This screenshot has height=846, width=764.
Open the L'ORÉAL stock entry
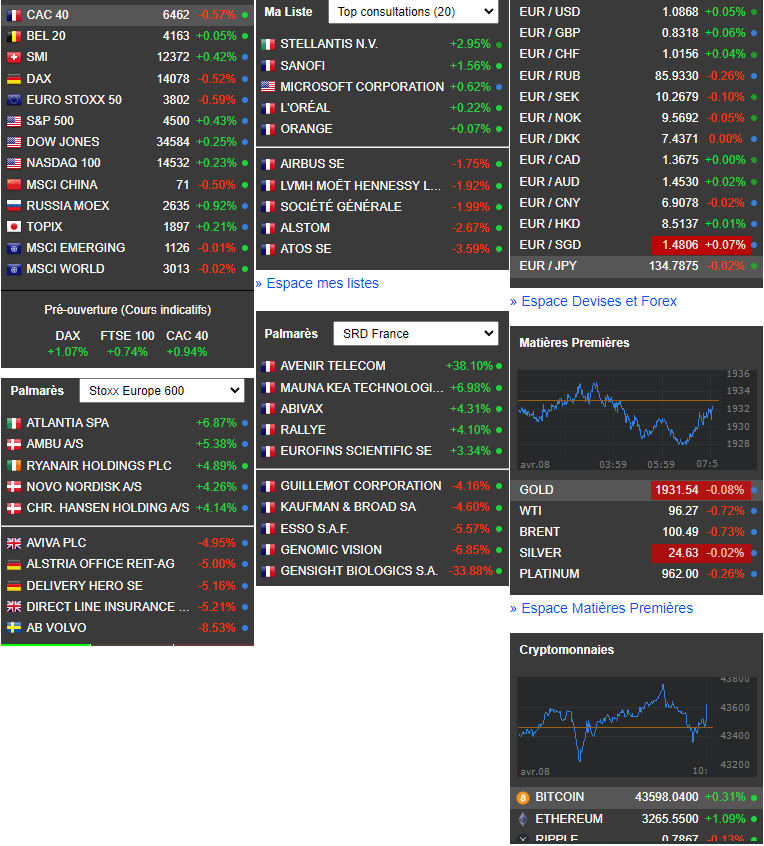[x=382, y=108]
